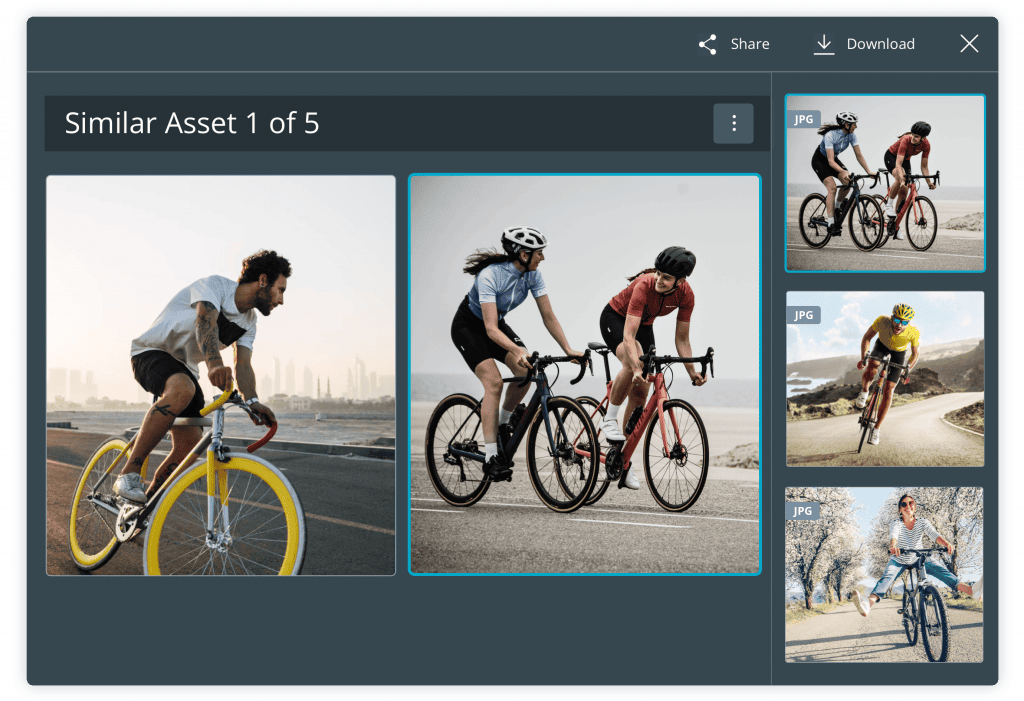The image size is (1024, 701).
Task: Click the Download arrow icon
Action: 823,44
